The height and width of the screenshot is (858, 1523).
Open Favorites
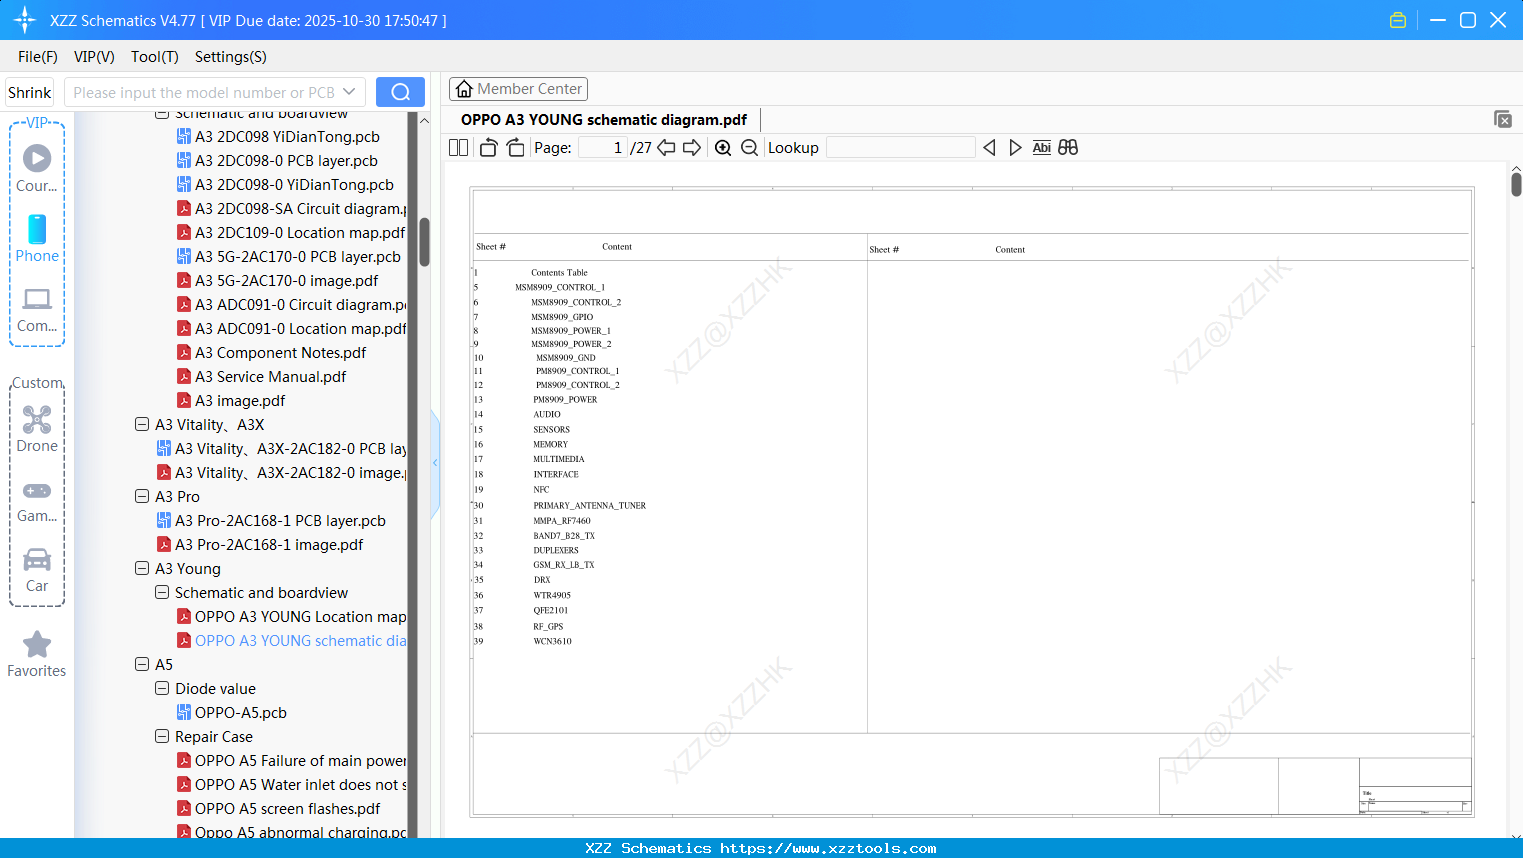click(x=37, y=655)
